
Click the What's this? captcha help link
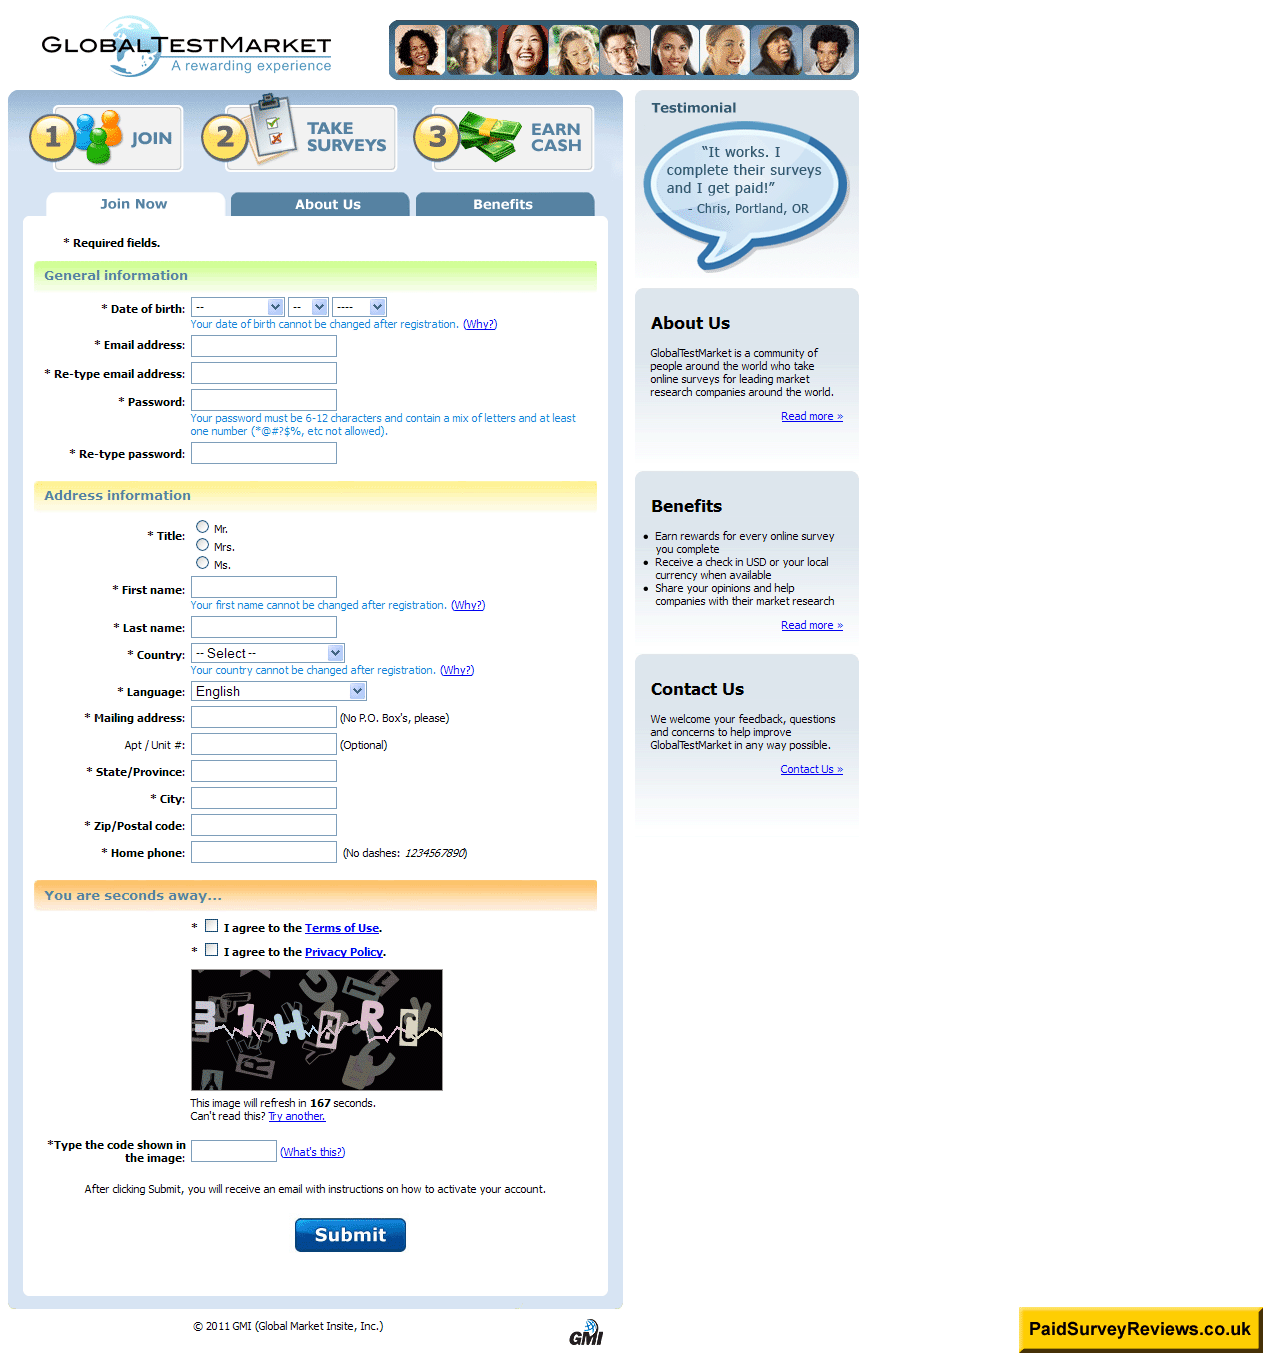pos(312,1152)
